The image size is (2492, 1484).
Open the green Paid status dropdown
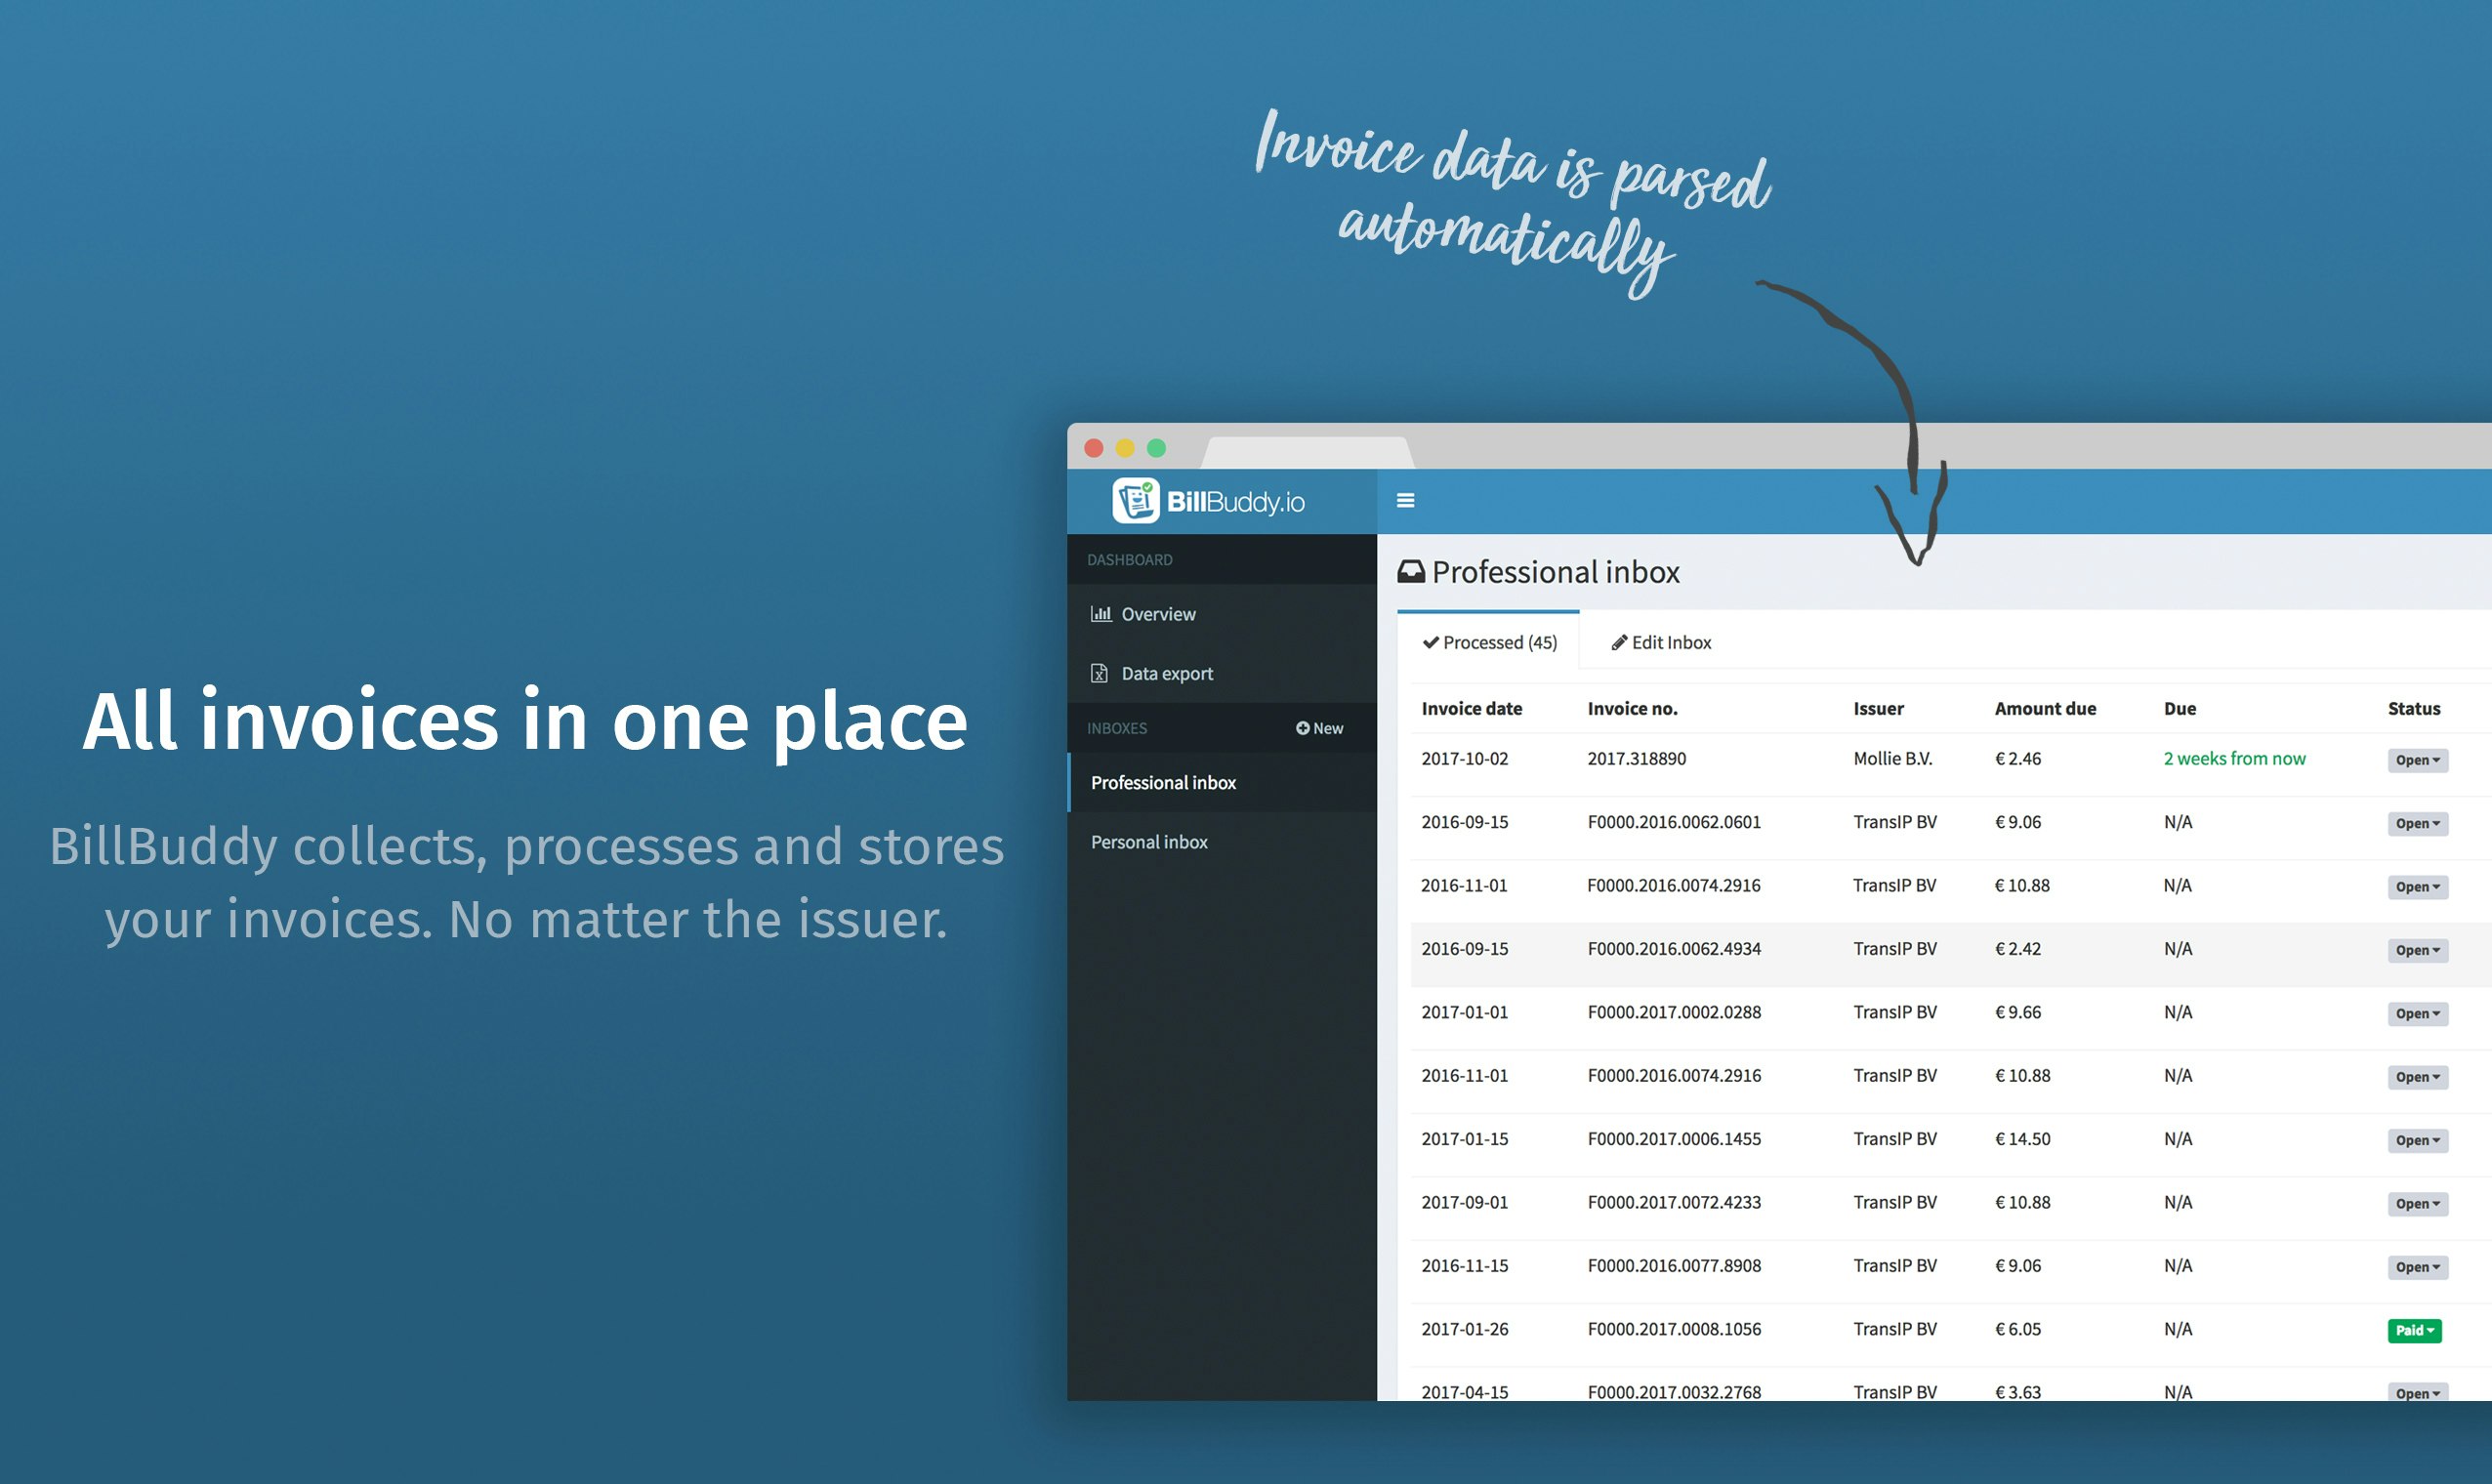click(x=2414, y=1330)
